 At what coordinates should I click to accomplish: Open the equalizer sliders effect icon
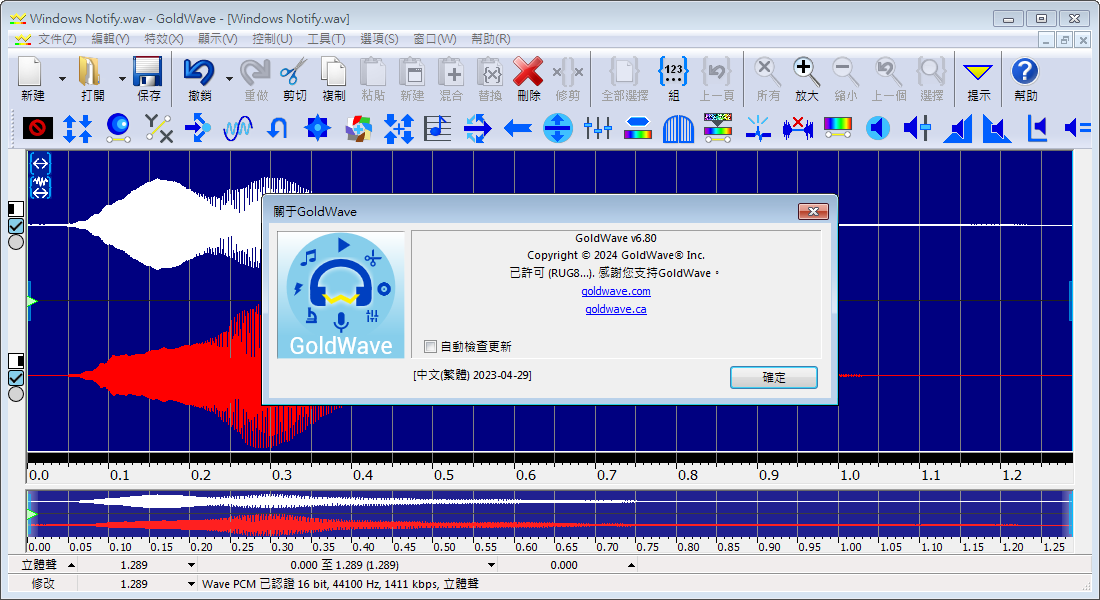tap(597, 128)
